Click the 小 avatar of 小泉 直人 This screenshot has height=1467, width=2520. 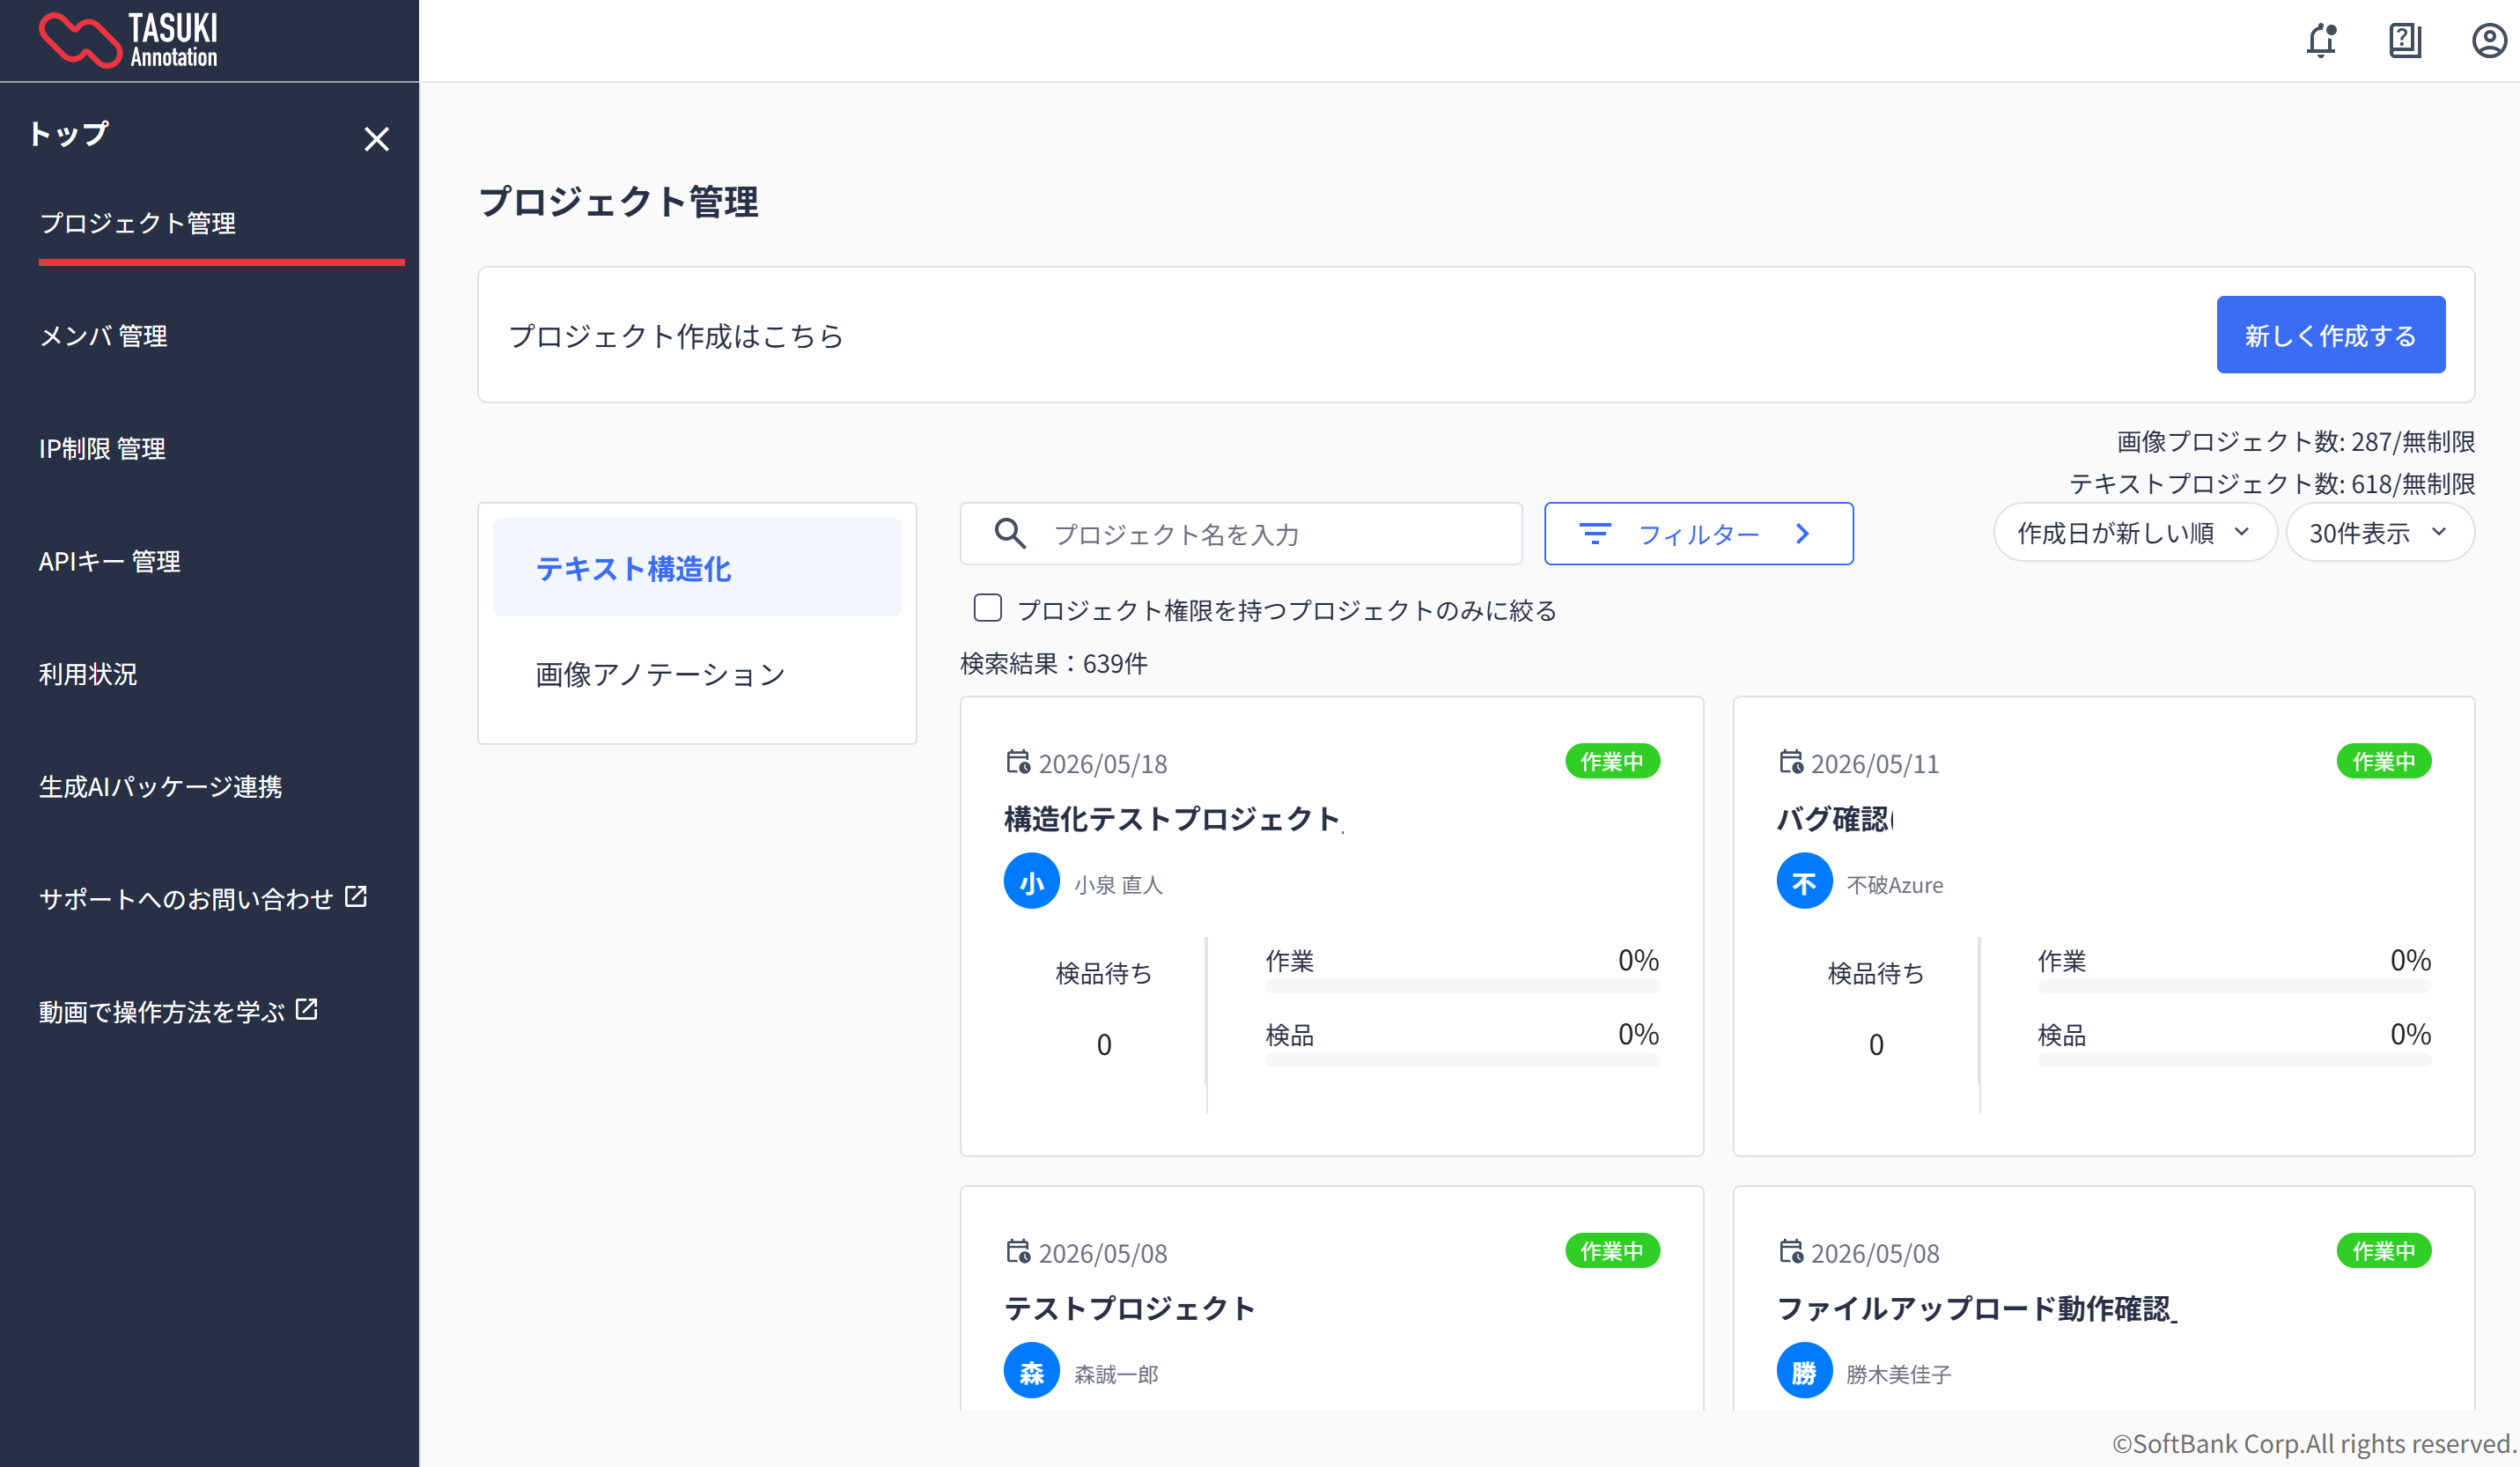point(1031,881)
